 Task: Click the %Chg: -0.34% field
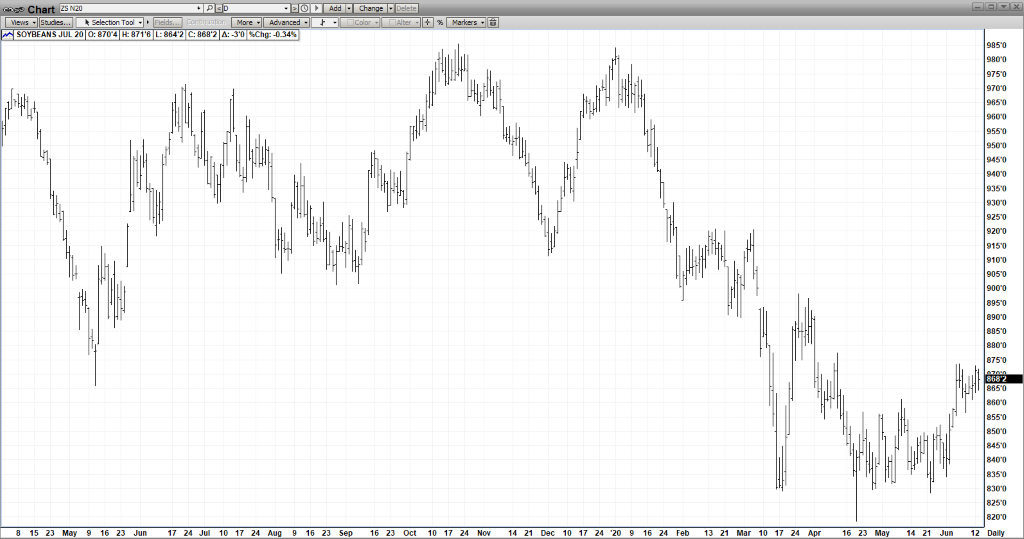tap(272, 35)
